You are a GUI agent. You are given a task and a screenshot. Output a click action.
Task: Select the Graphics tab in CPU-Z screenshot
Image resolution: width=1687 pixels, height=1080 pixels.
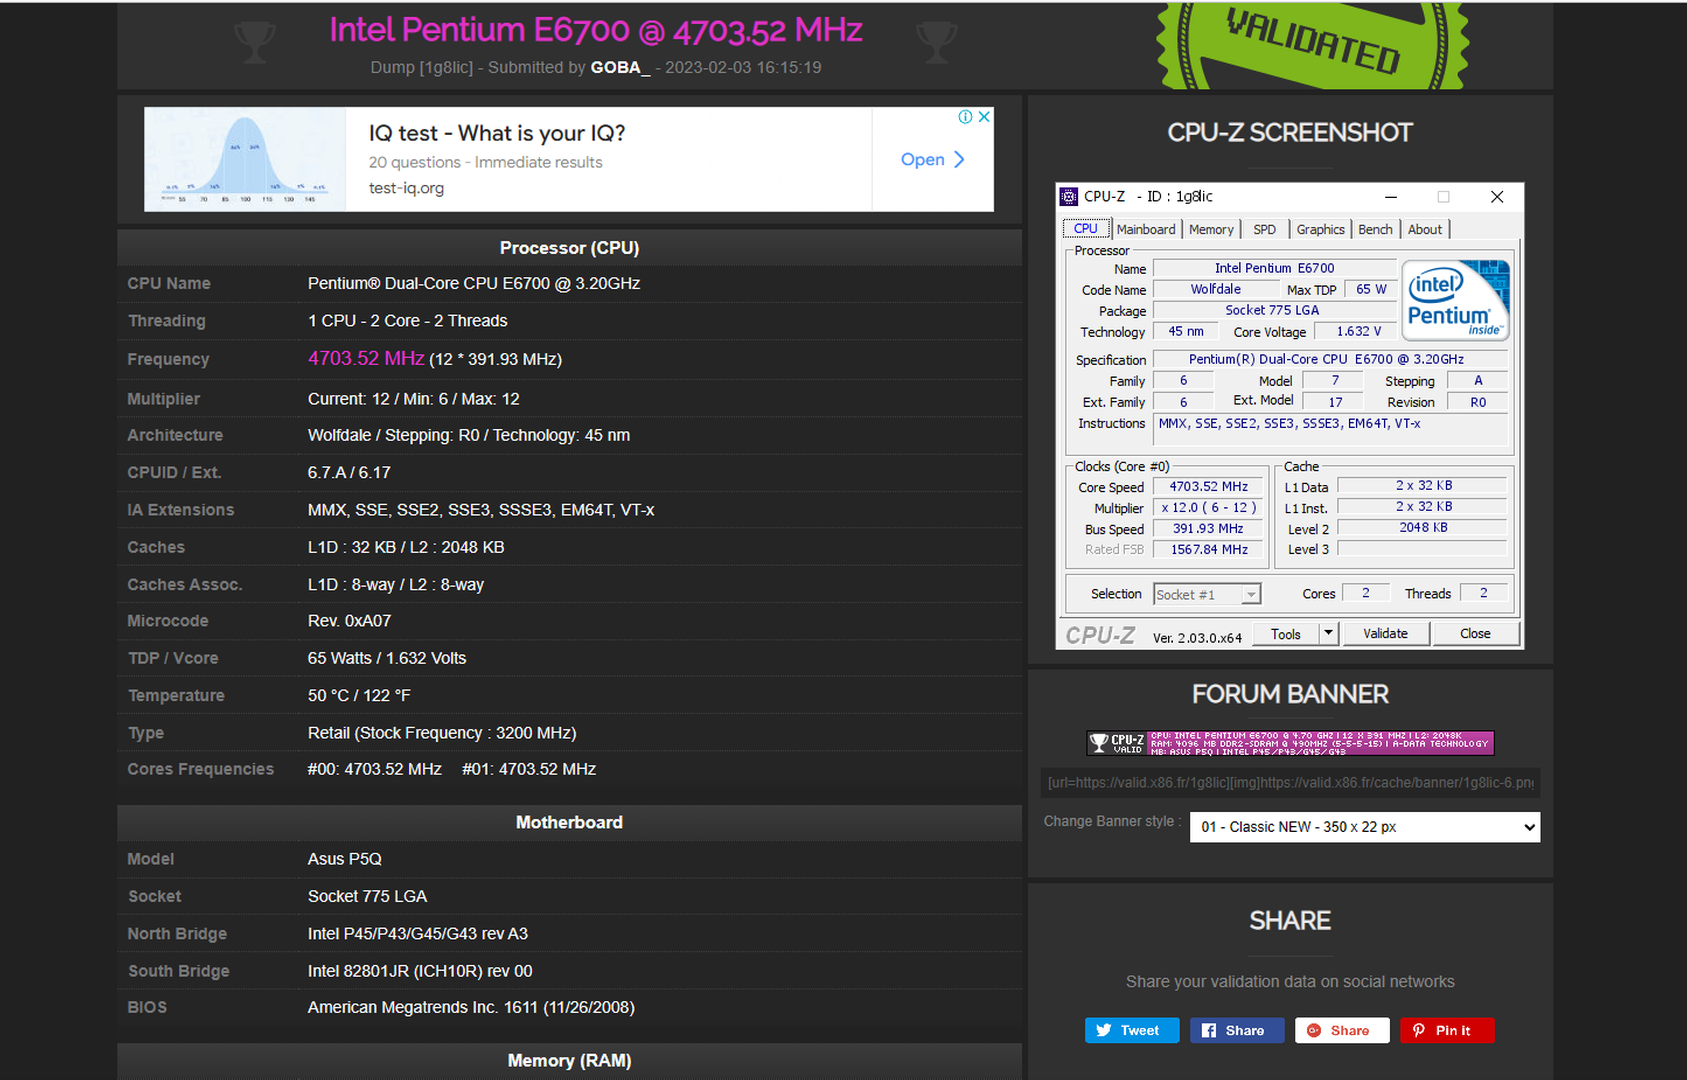[x=1320, y=229]
